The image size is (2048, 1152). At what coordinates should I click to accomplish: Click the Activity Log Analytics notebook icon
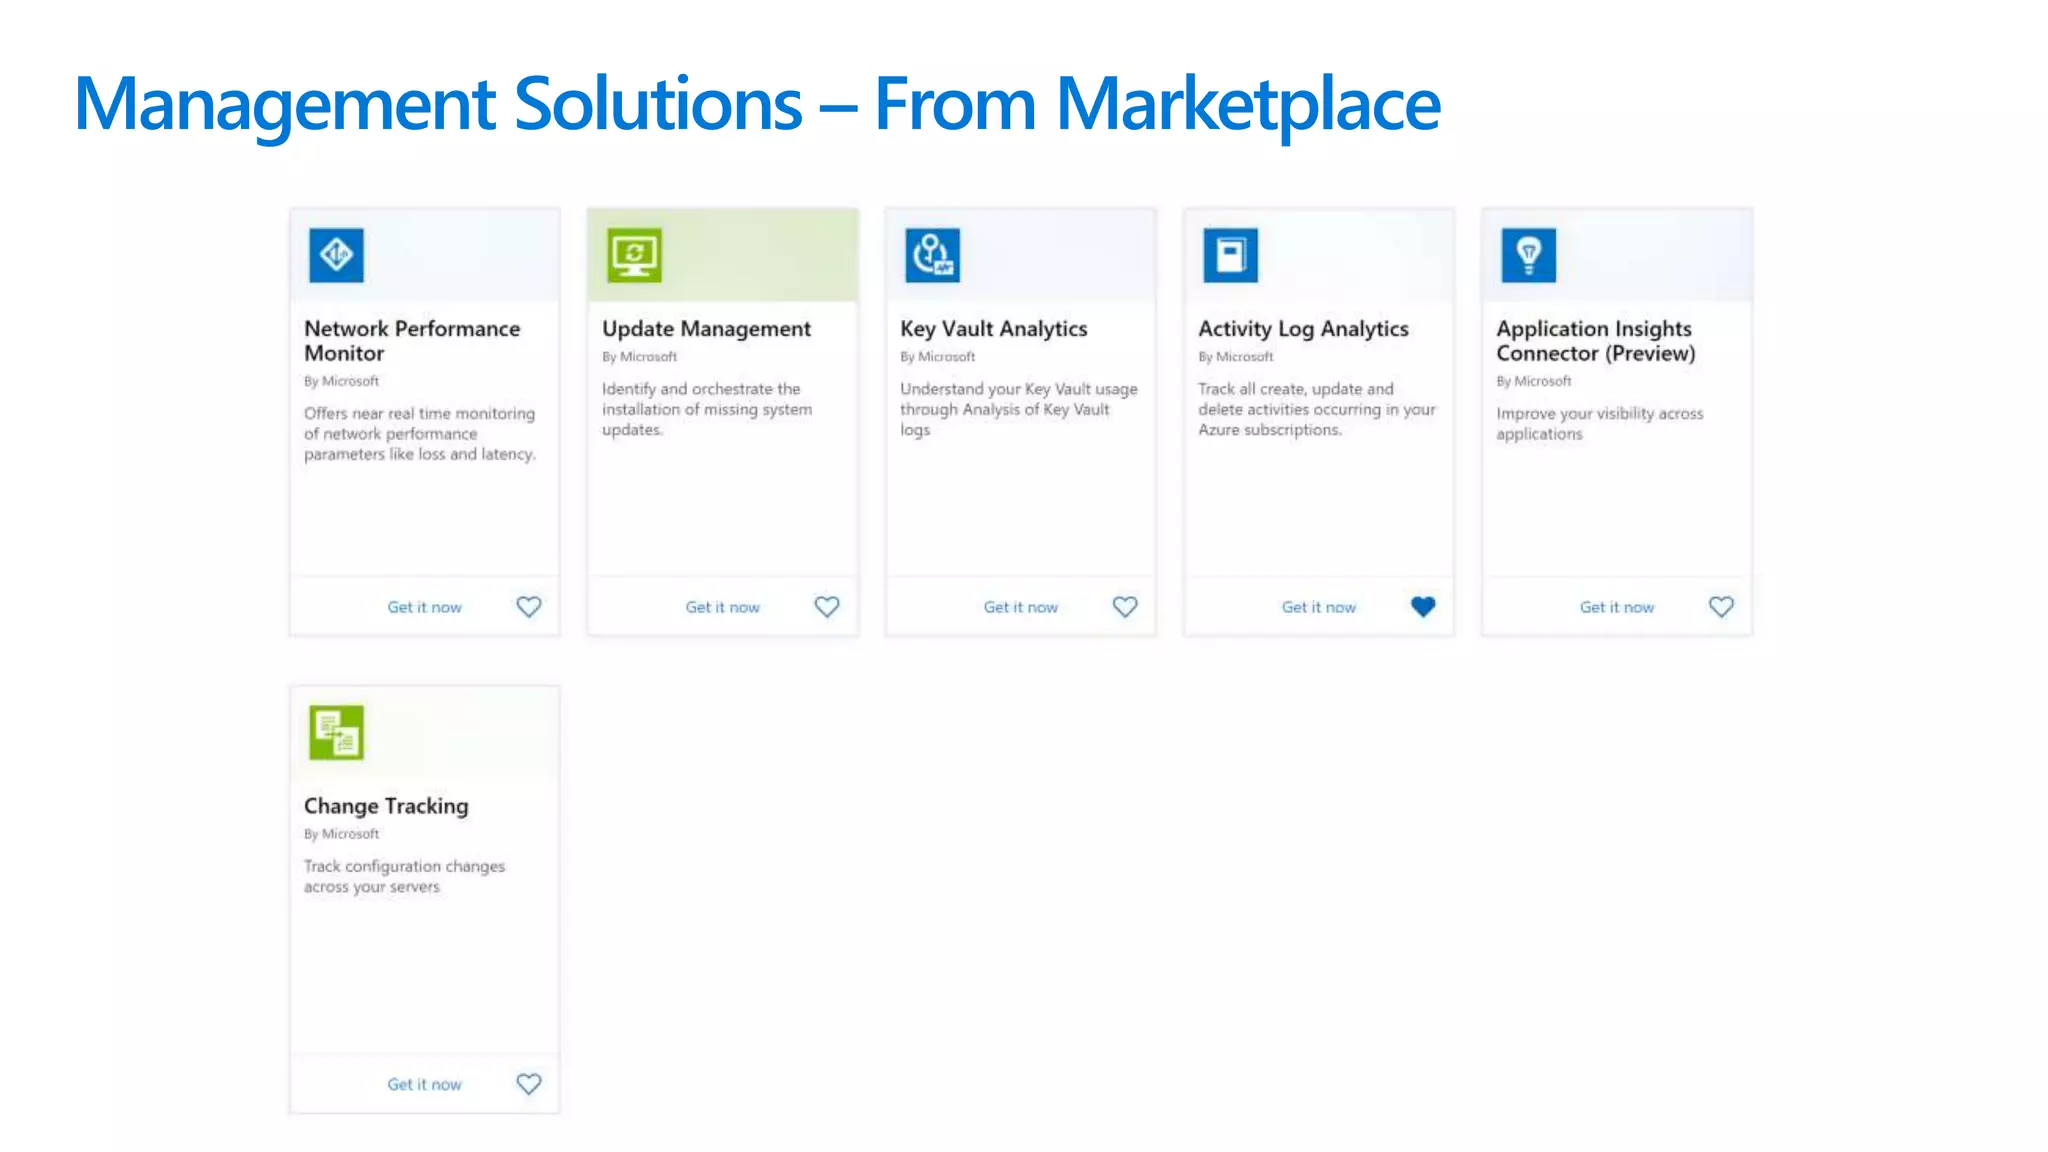[x=1230, y=255]
